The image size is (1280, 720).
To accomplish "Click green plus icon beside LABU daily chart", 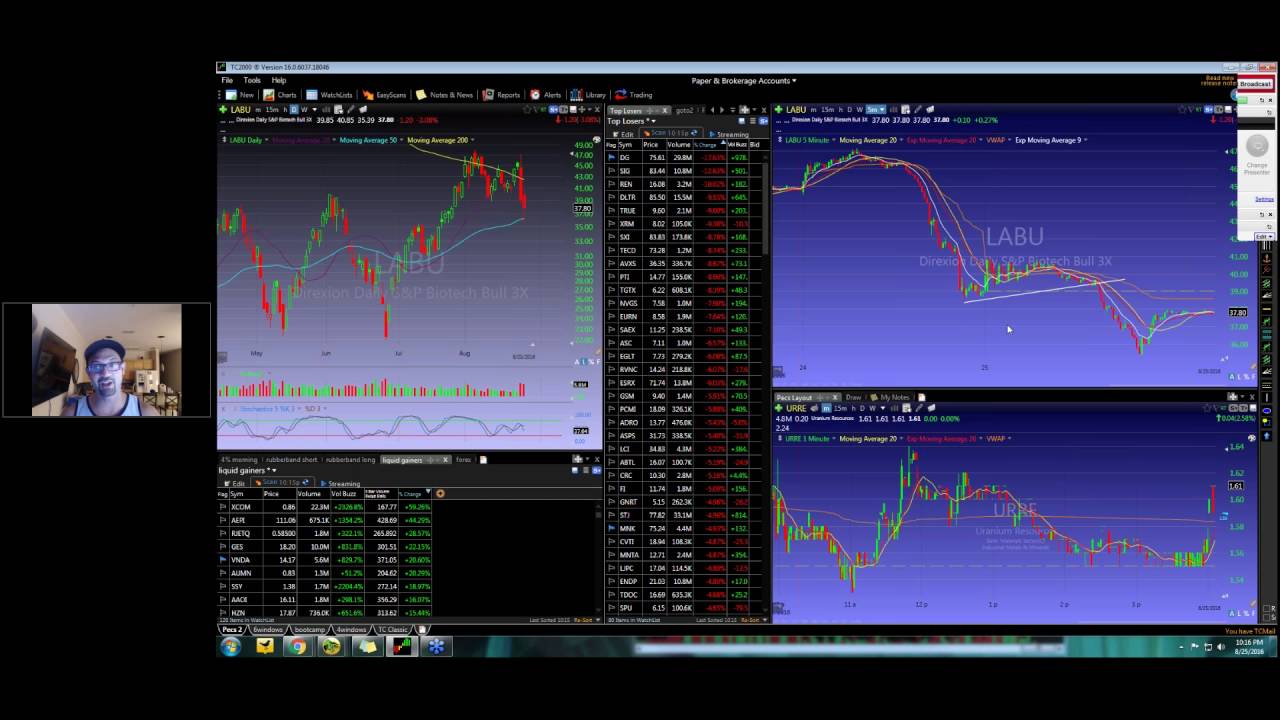I will (224, 109).
